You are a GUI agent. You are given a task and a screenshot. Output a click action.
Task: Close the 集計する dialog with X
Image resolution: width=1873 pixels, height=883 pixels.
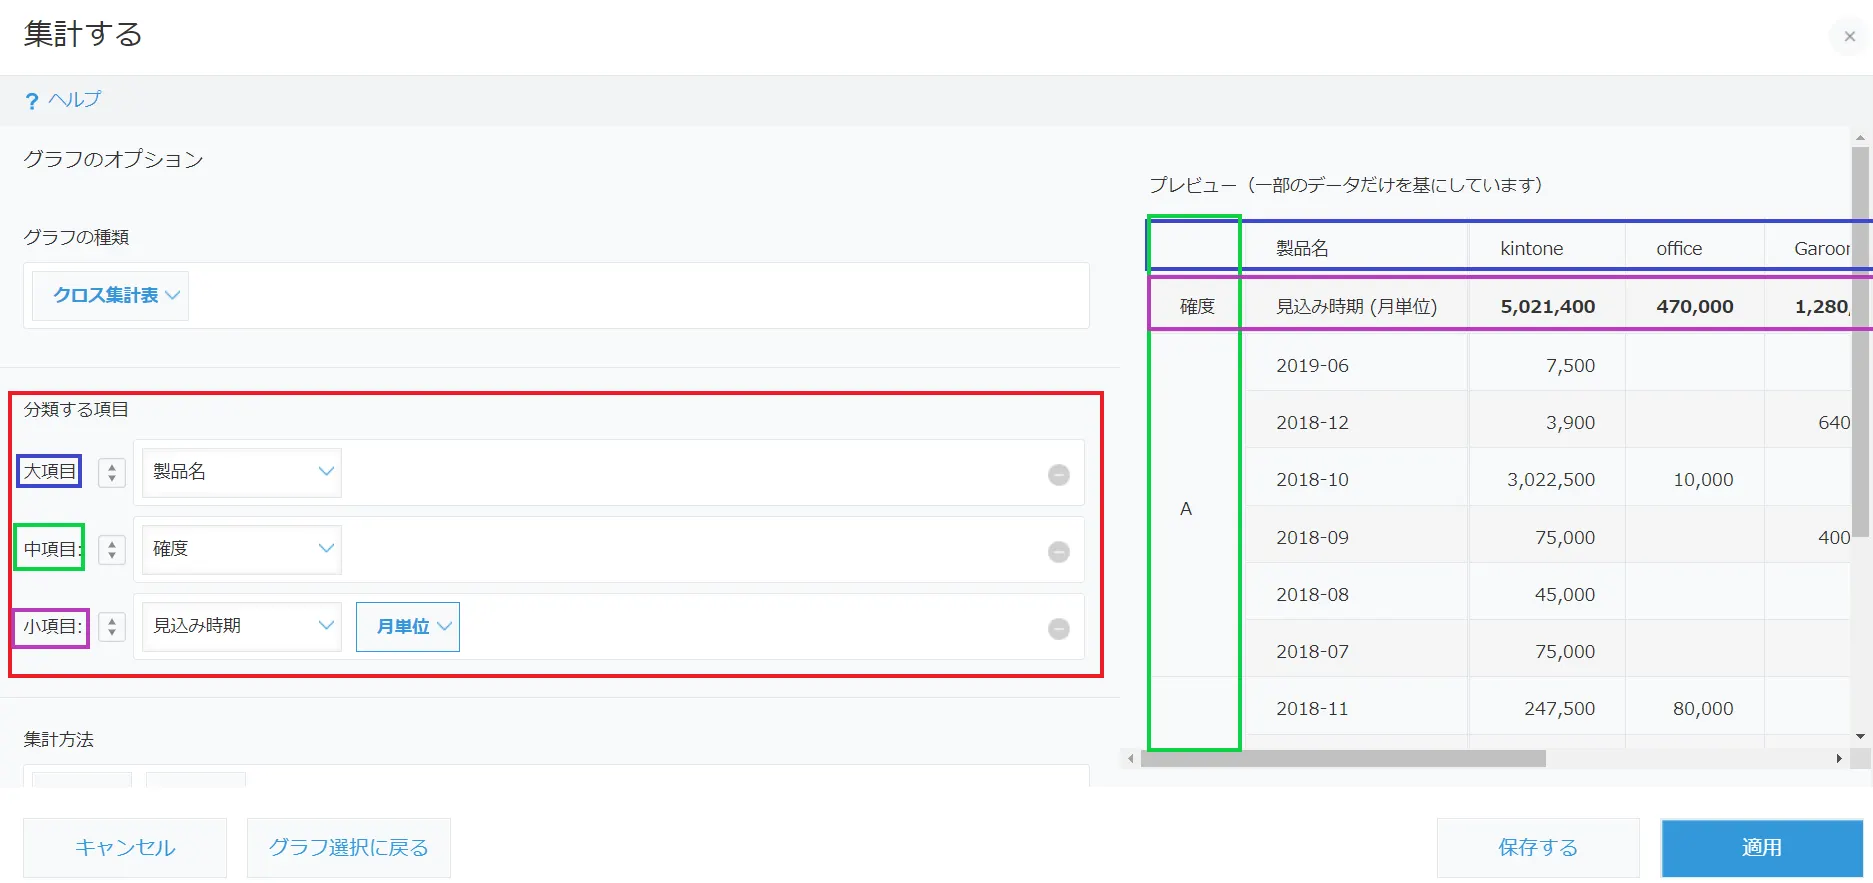pyautogui.click(x=1849, y=37)
